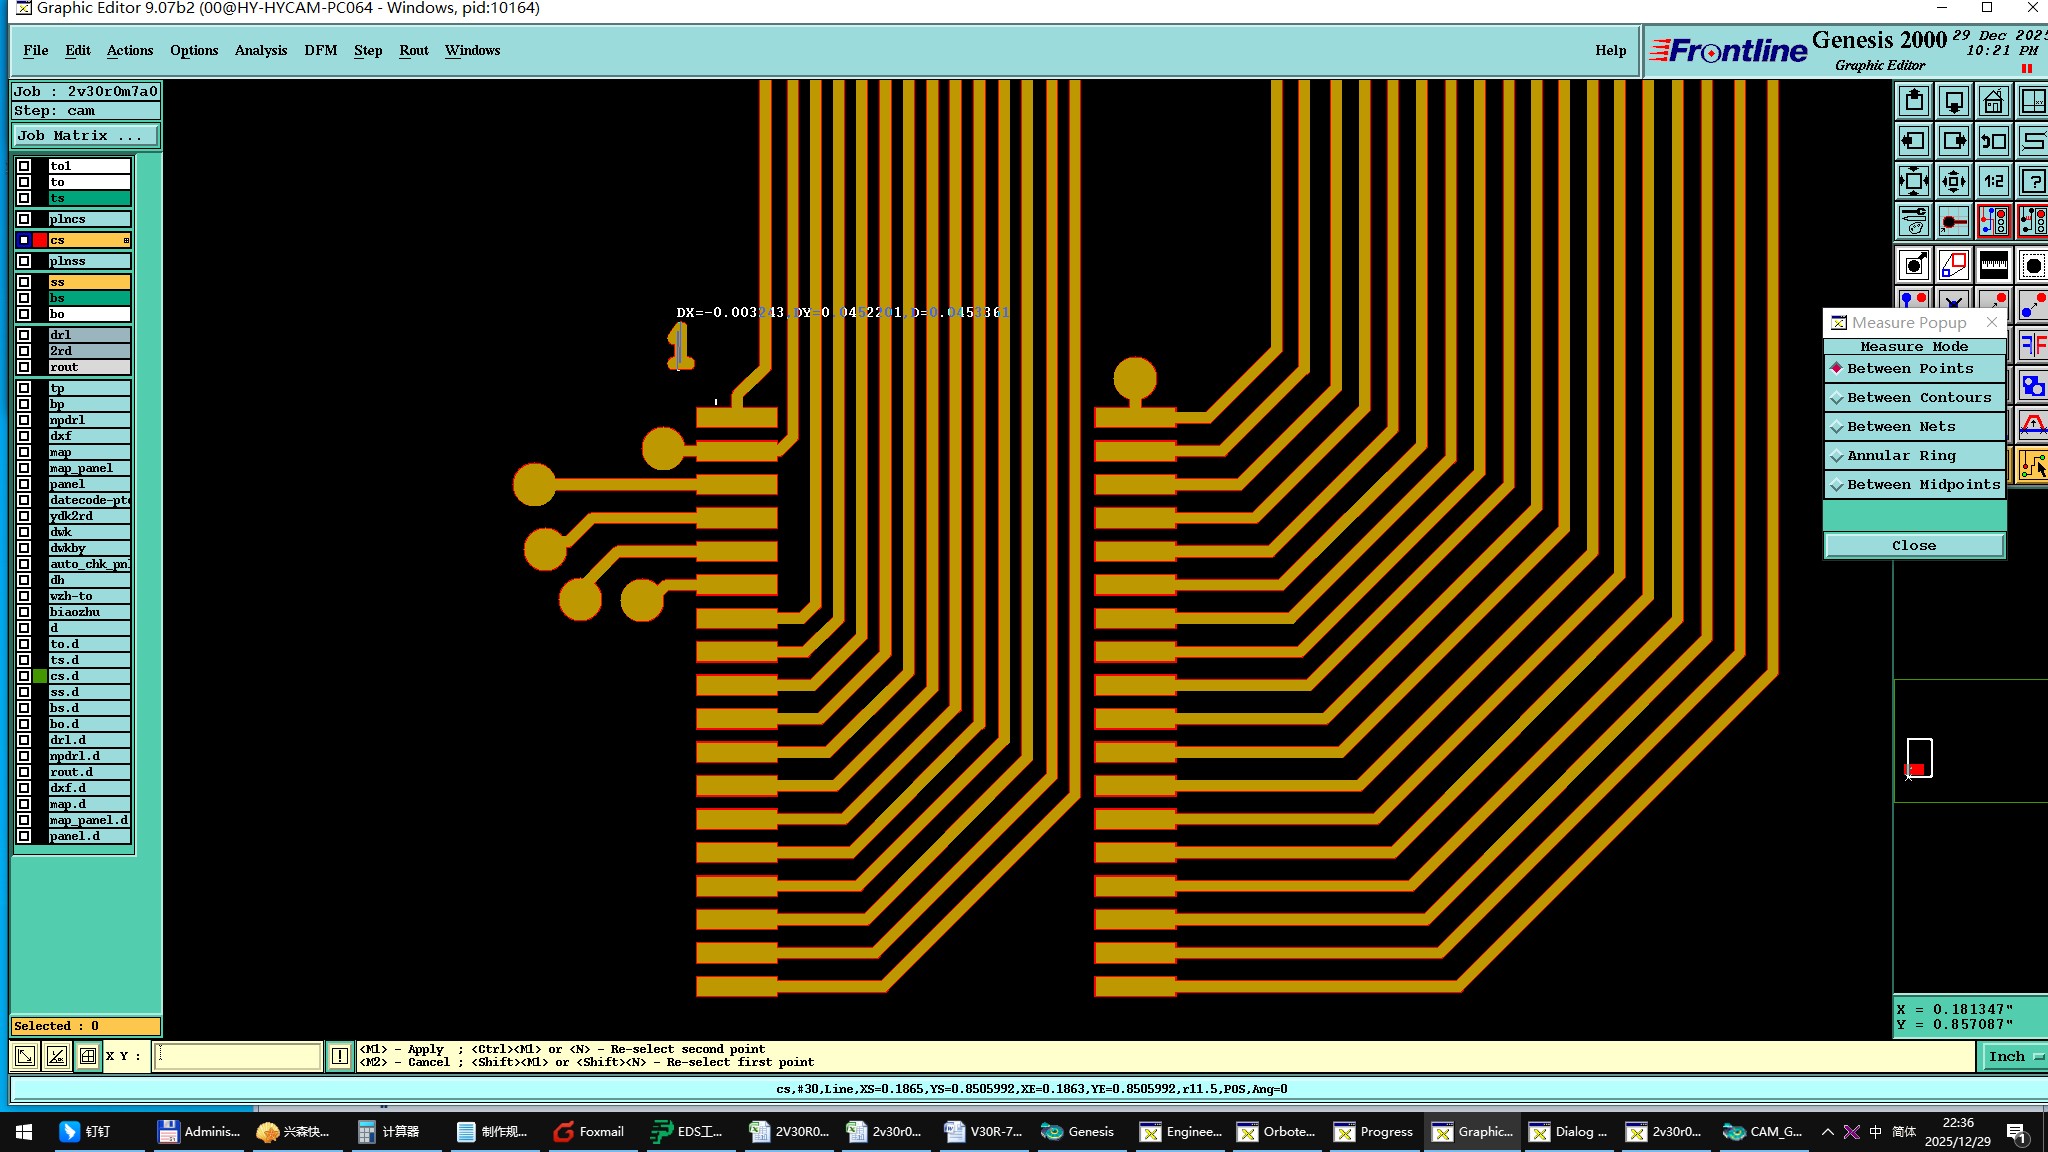Click the Home view icon
The height and width of the screenshot is (1152, 2048).
(1993, 101)
